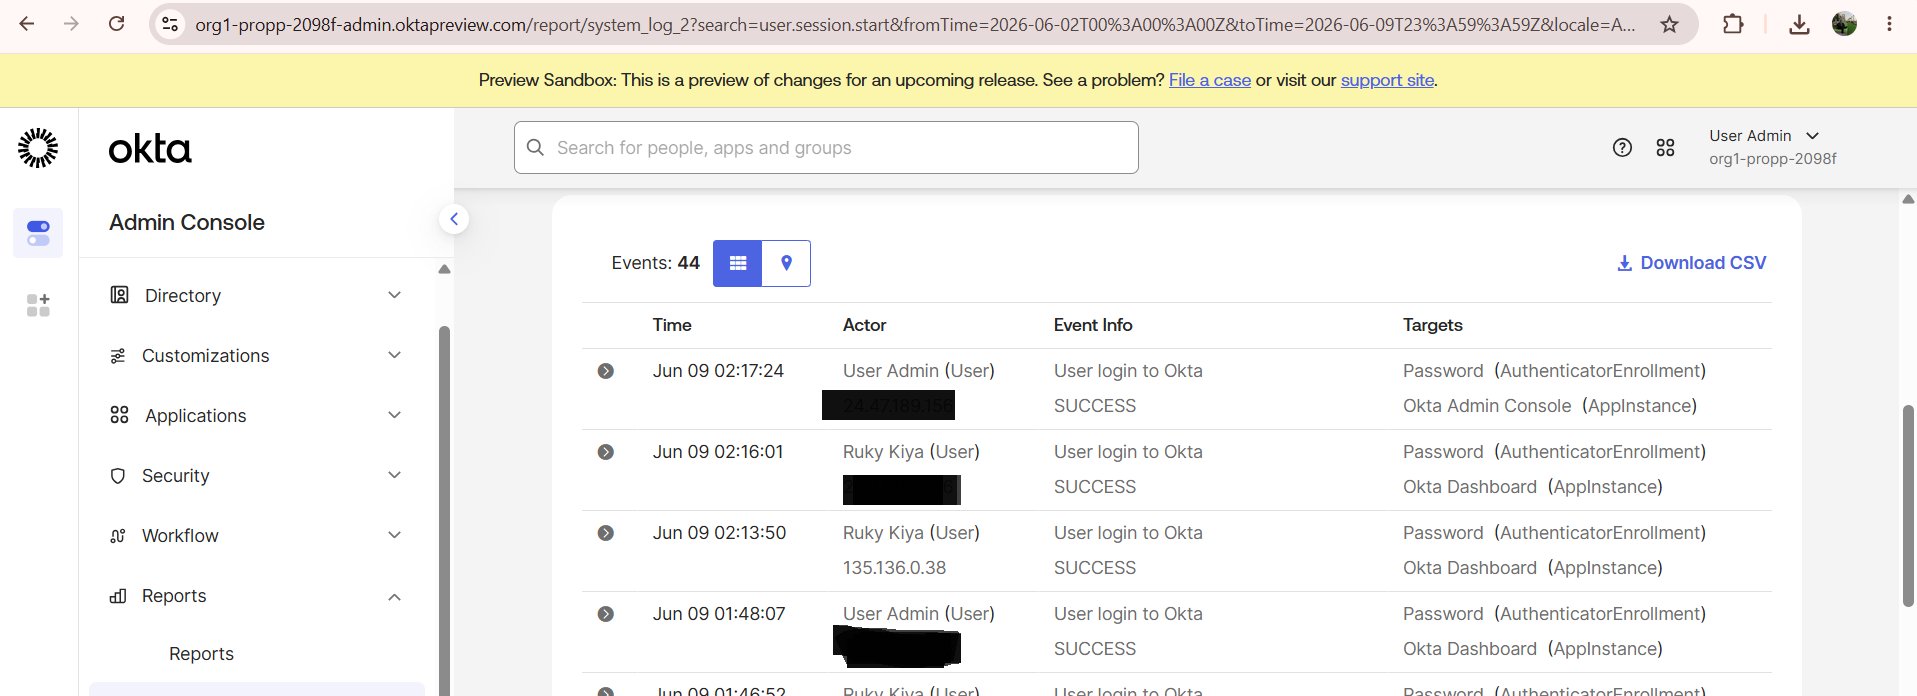Click the browser address bar URL
The image size is (1917, 696).
pyautogui.click(x=914, y=24)
